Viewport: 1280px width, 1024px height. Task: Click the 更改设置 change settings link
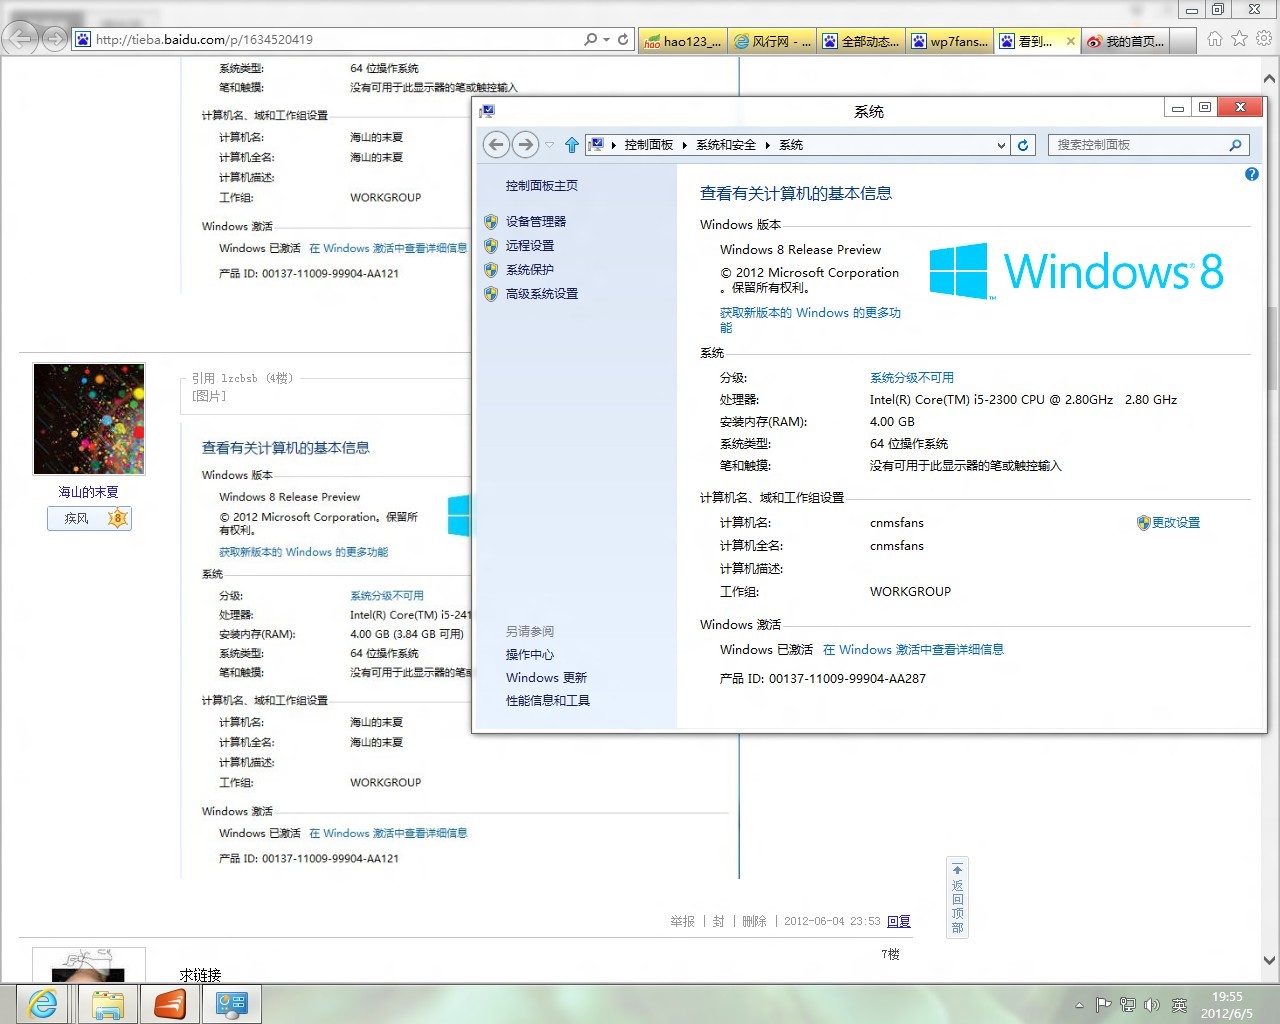click(1176, 522)
